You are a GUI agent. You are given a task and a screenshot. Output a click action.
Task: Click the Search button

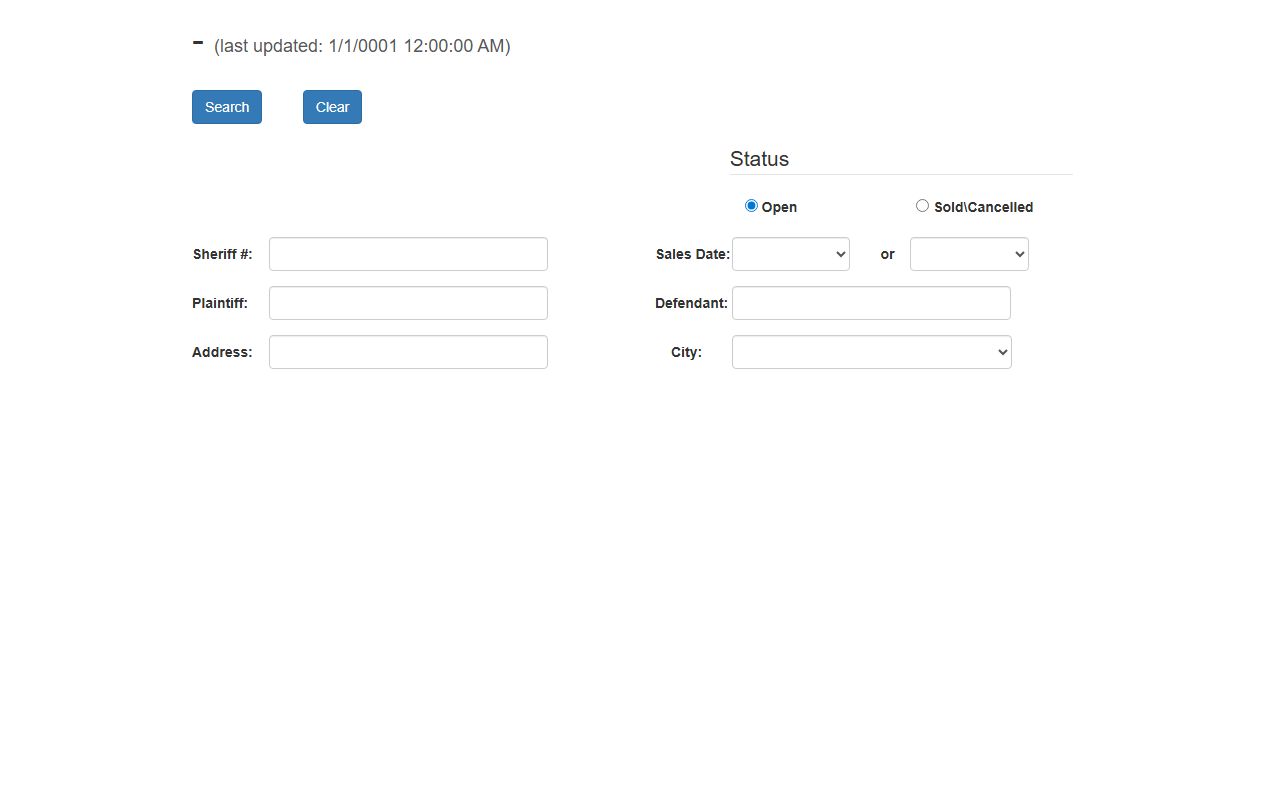coord(227,107)
